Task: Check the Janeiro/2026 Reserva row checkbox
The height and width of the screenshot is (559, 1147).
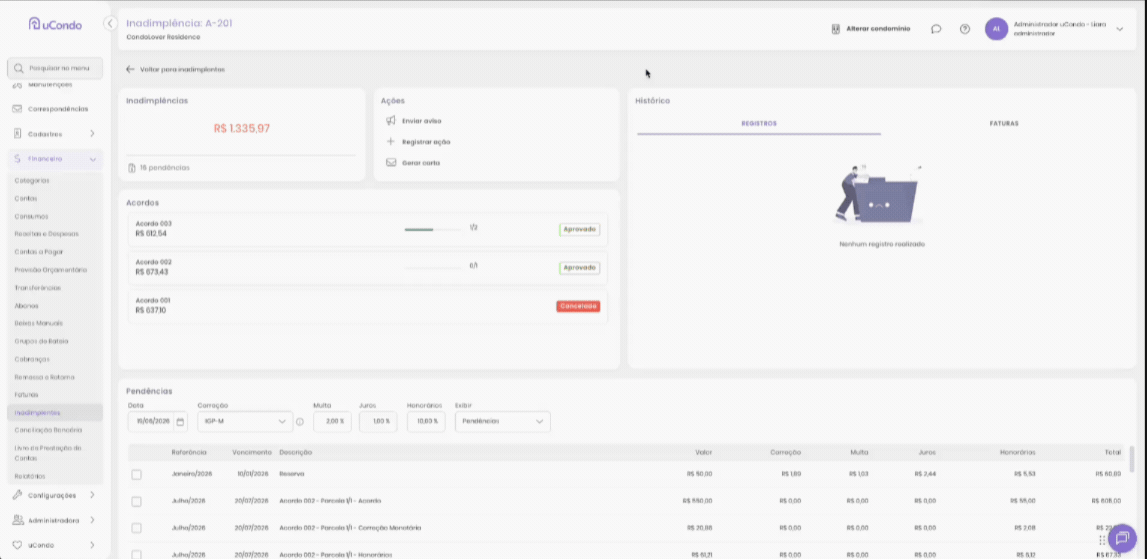Action: [137, 475]
